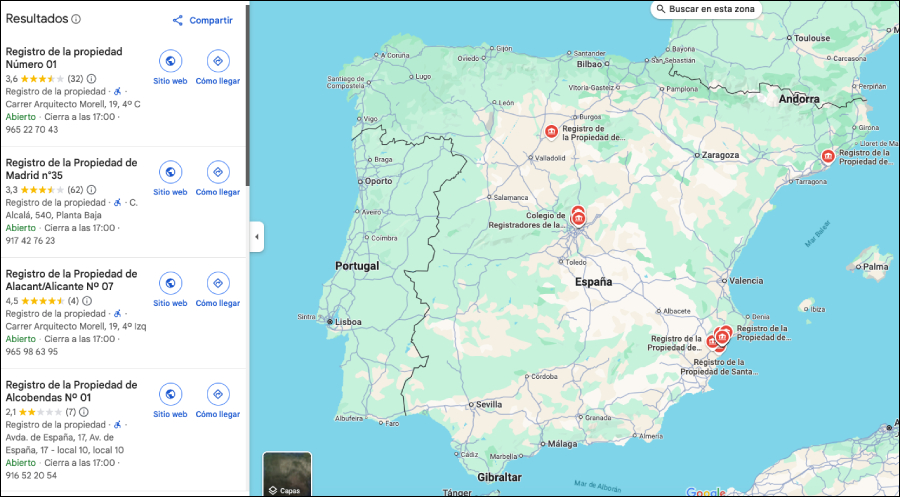Open Sitio web for Registro Número 01

click(170, 68)
